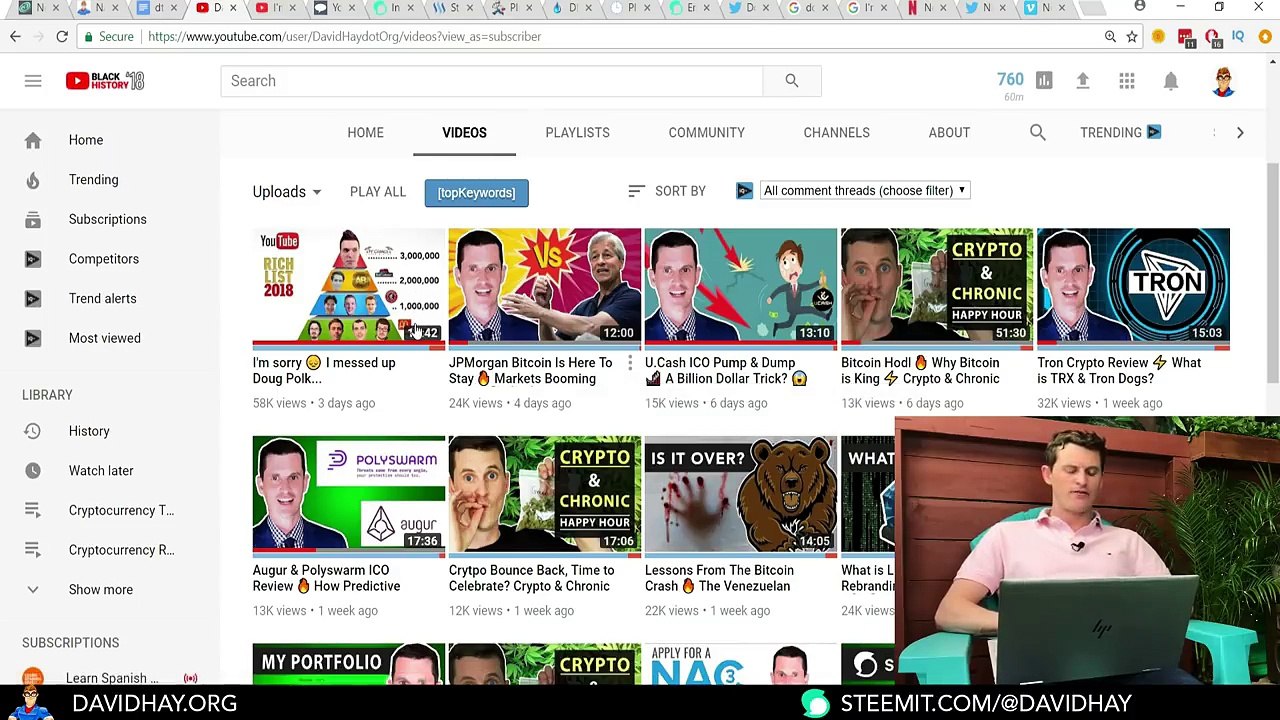Click the PLAY ALL button
This screenshot has width=1280, height=720.
coord(378,192)
